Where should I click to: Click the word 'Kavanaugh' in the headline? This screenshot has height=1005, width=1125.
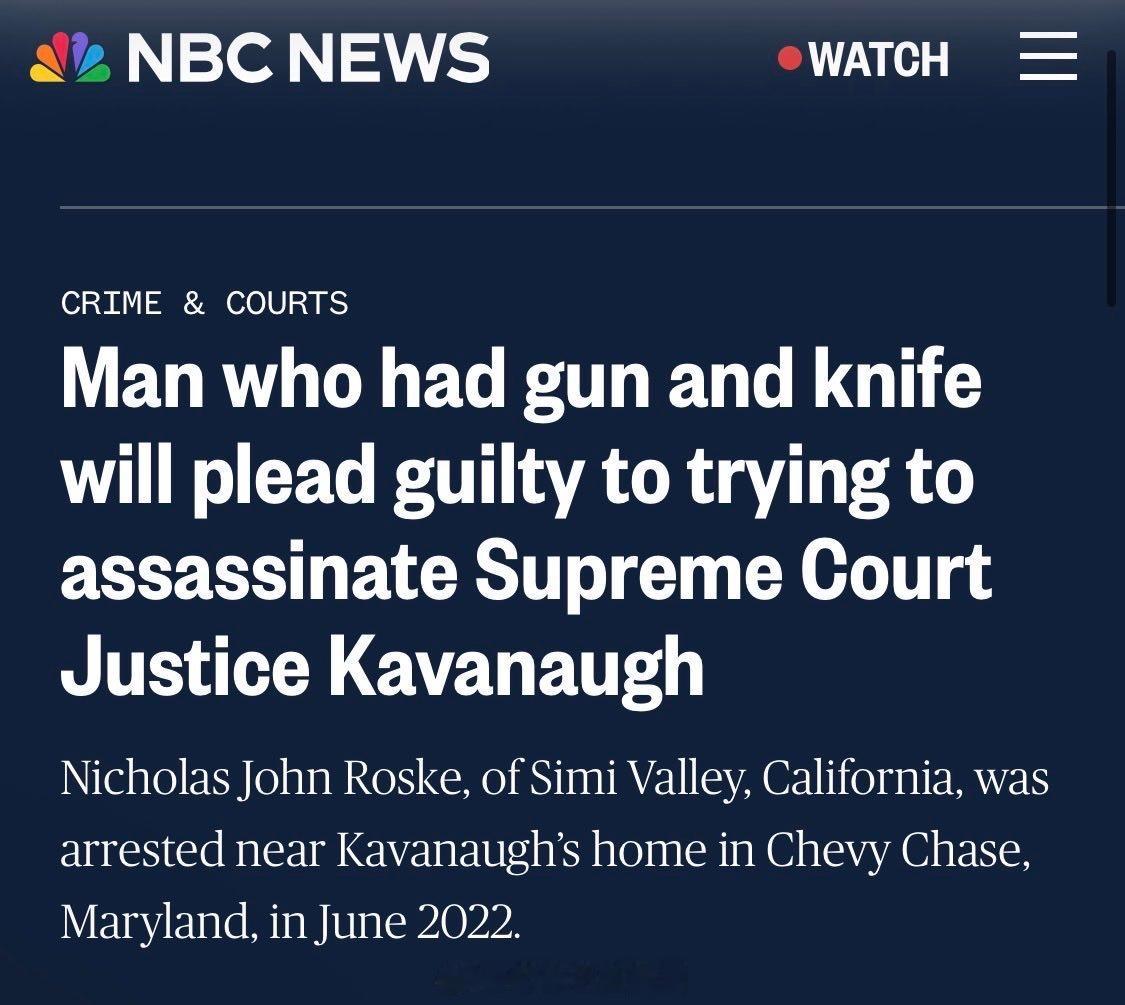click(x=516, y=666)
